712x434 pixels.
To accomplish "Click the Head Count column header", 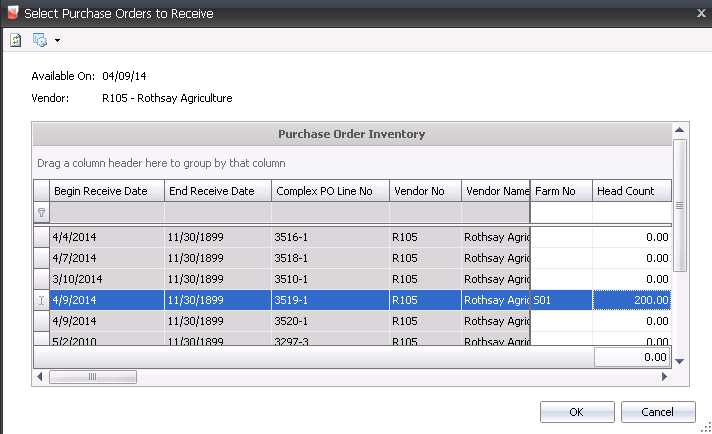I will point(630,190).
